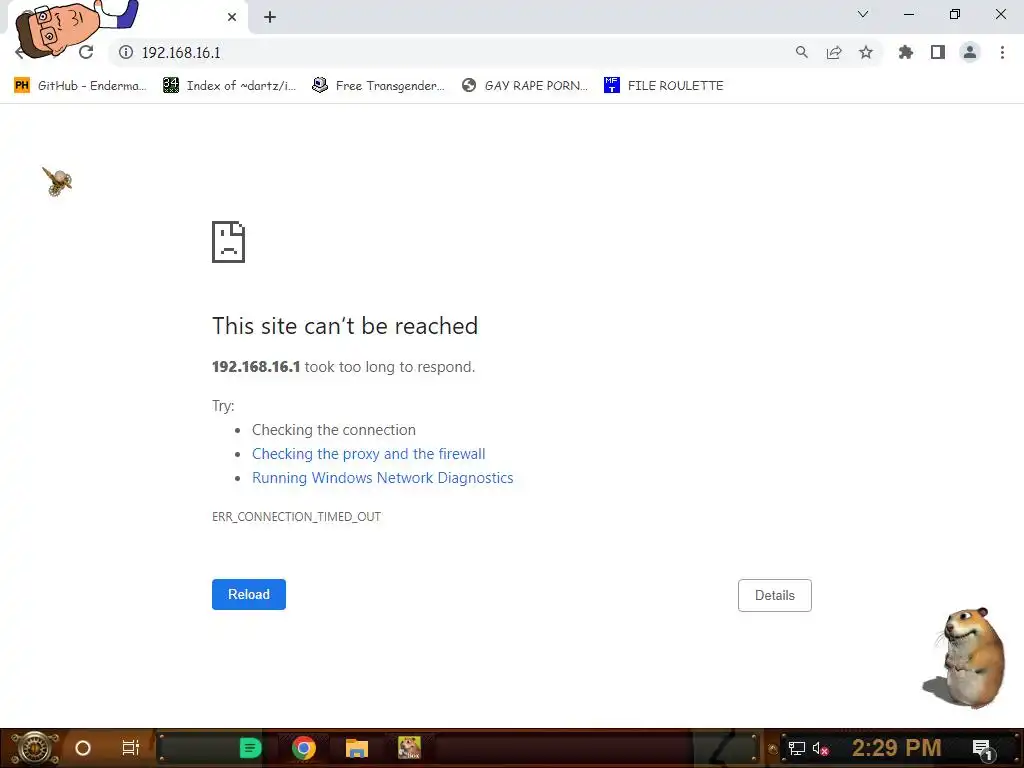Click the flying bee sprite

[57, 181]
